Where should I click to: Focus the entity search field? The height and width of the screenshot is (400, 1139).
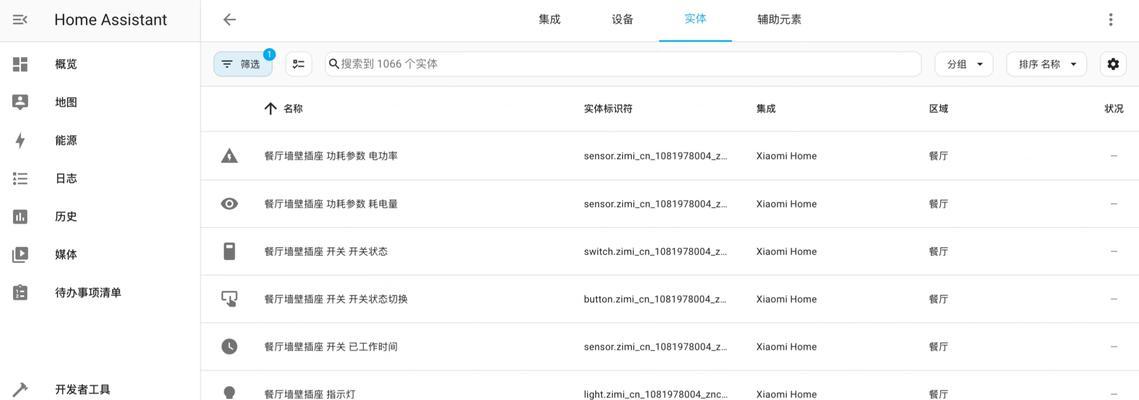pyautogui.click(x=623, y=64)
